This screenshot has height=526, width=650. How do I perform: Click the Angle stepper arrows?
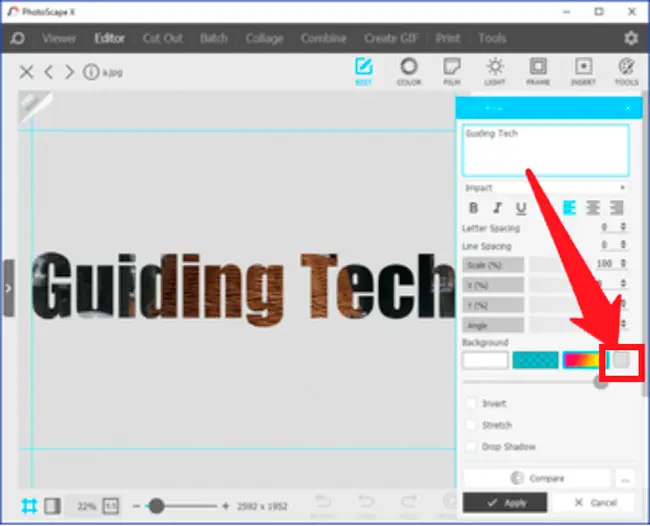pos(623,324)
